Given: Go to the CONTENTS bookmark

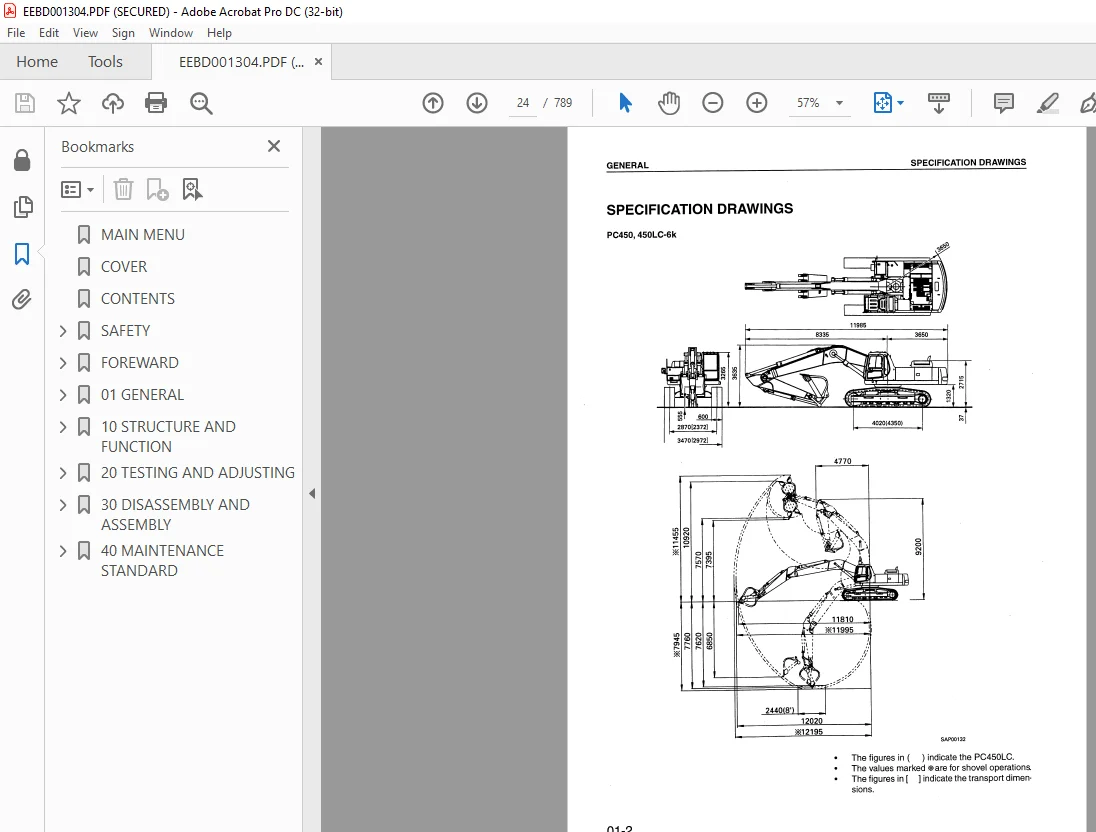Looking at the screenshot, I should click(x=138, y=299).
